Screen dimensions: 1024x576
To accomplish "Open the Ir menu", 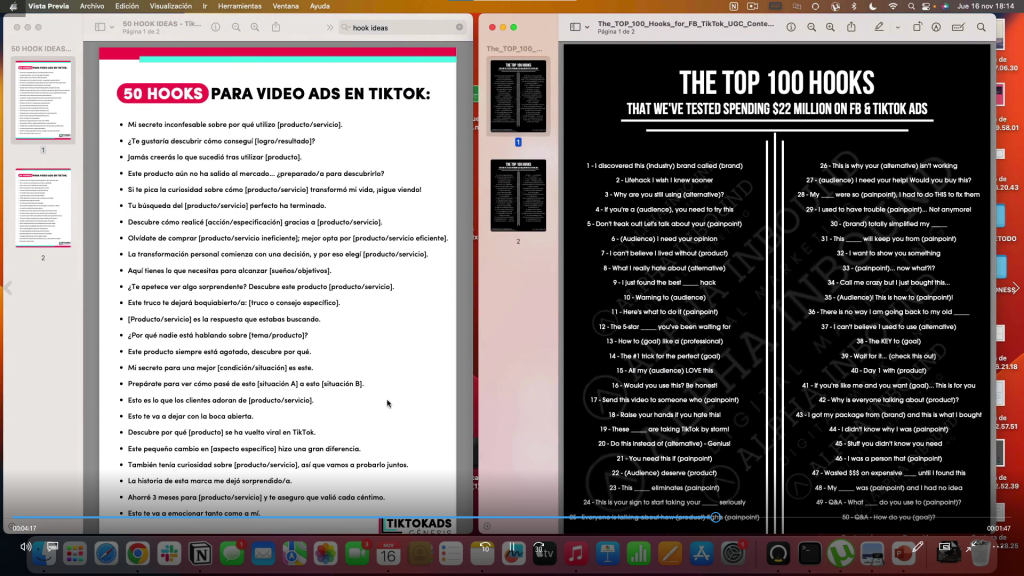I will 205,7.
